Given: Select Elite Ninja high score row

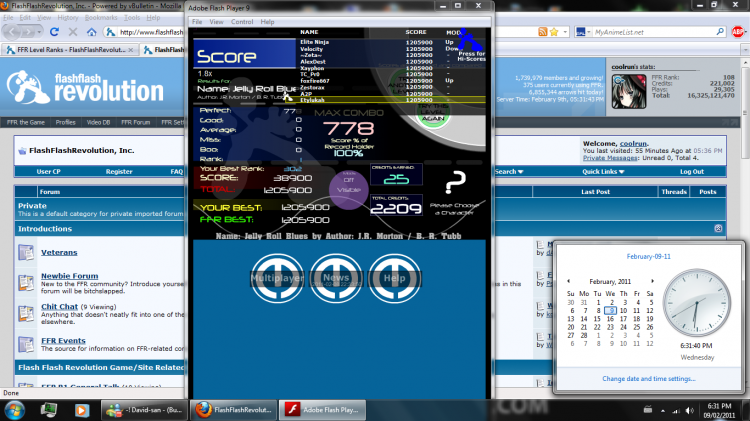Looking at the screenshot, I should pos(391,42).
